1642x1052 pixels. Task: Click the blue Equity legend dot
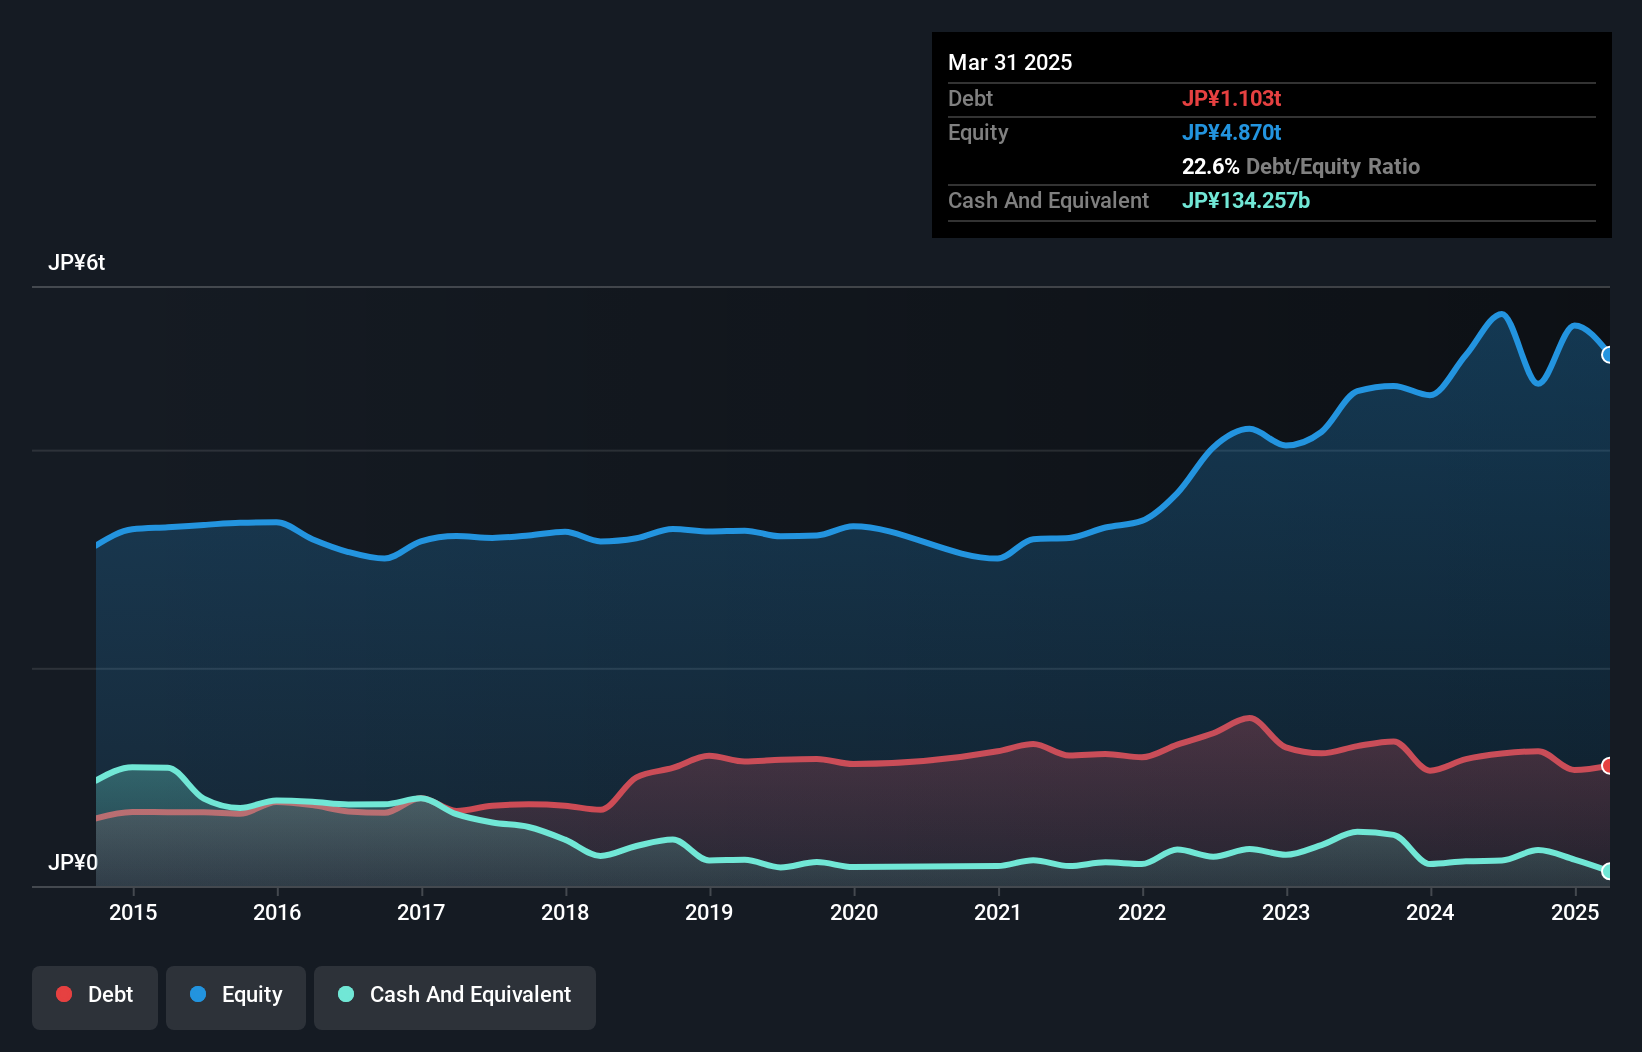coord(198,994)
